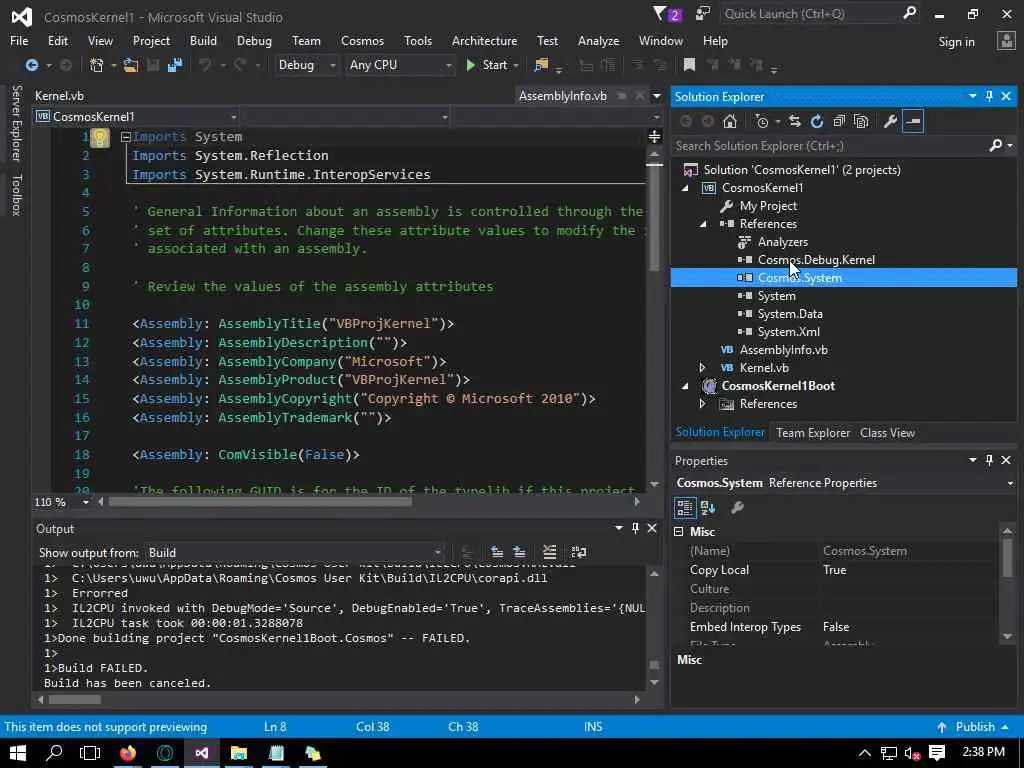This screenshot has width=1024, height=768.
Task: Switch to the Class View tab
Action: click(x=887, y=433)
